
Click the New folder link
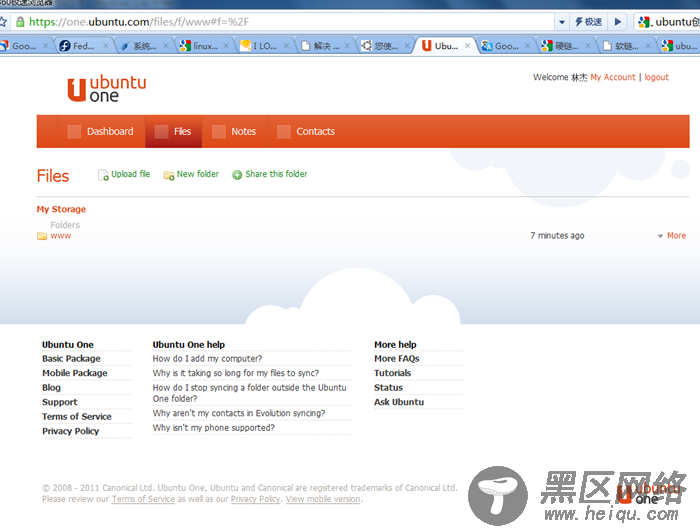[198, 174]
